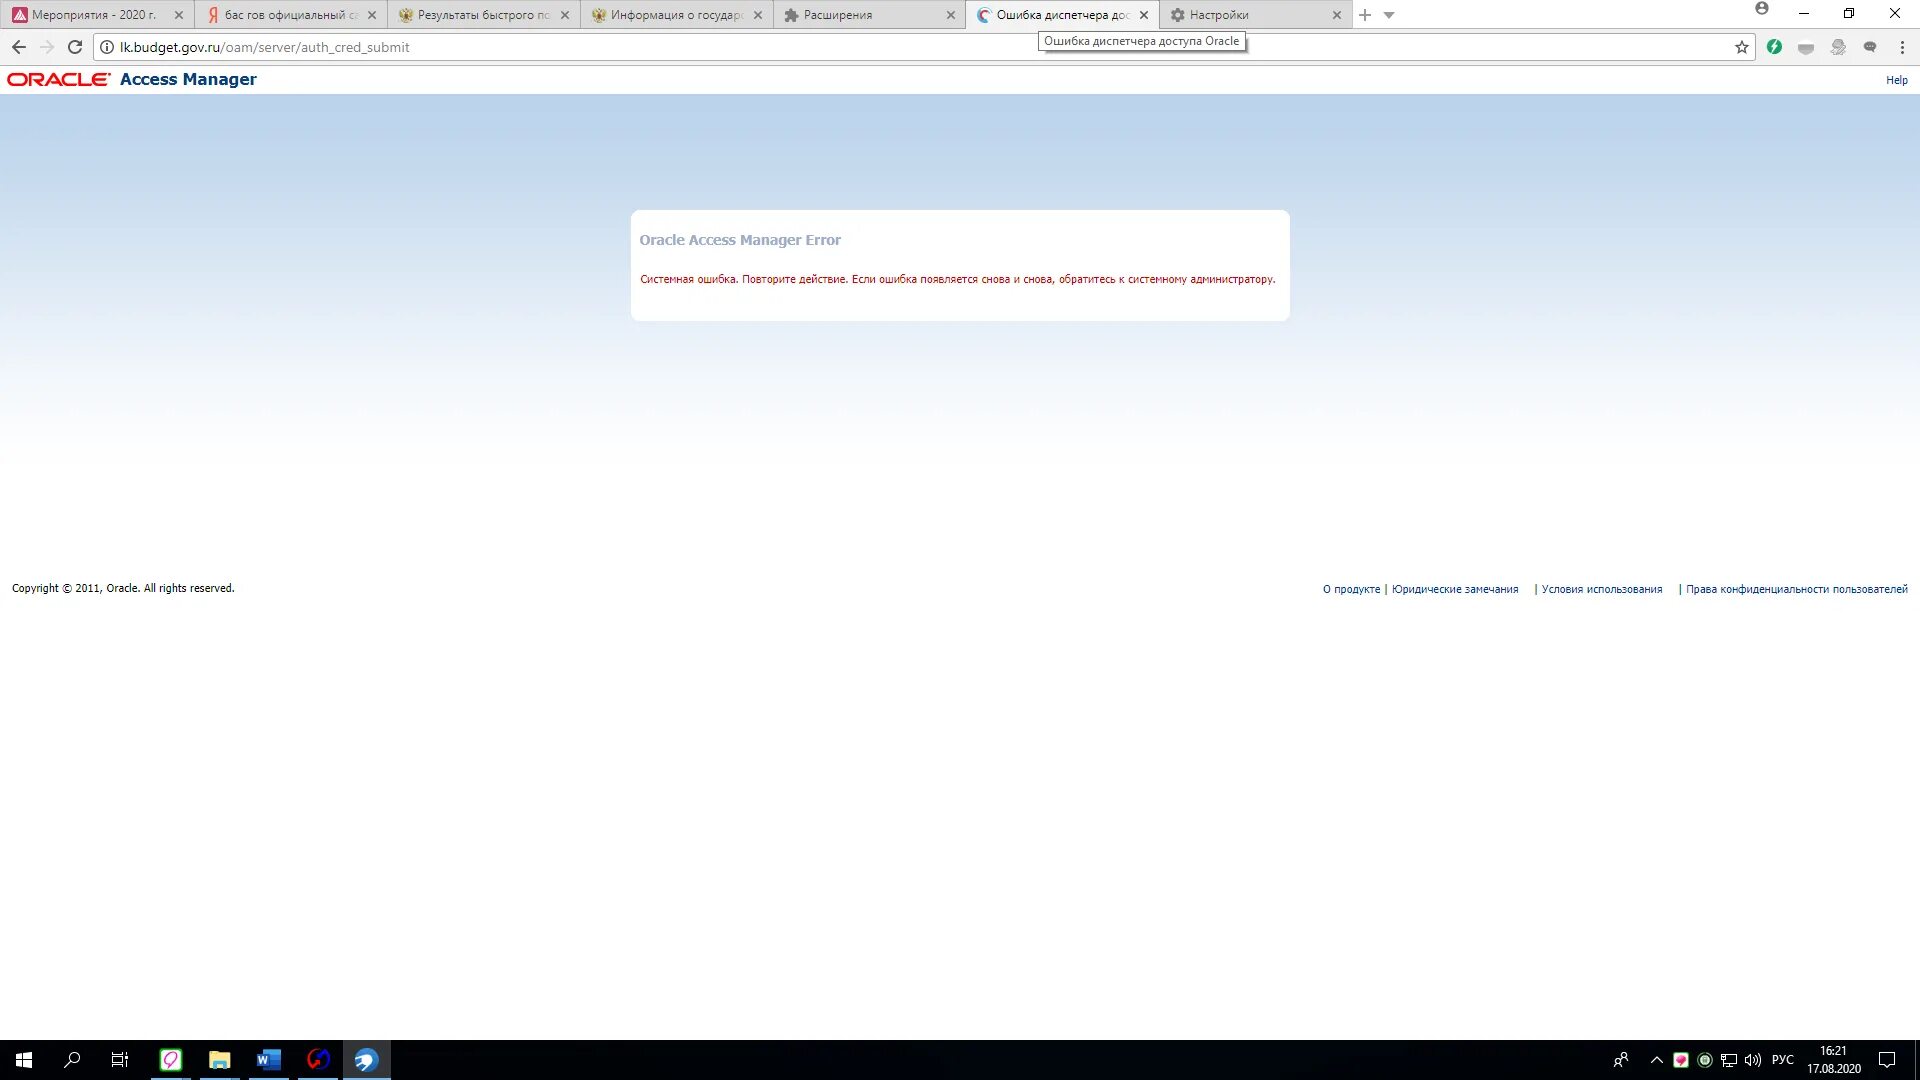
Task: Click the back navigation arrow
Action: [20, 46]
